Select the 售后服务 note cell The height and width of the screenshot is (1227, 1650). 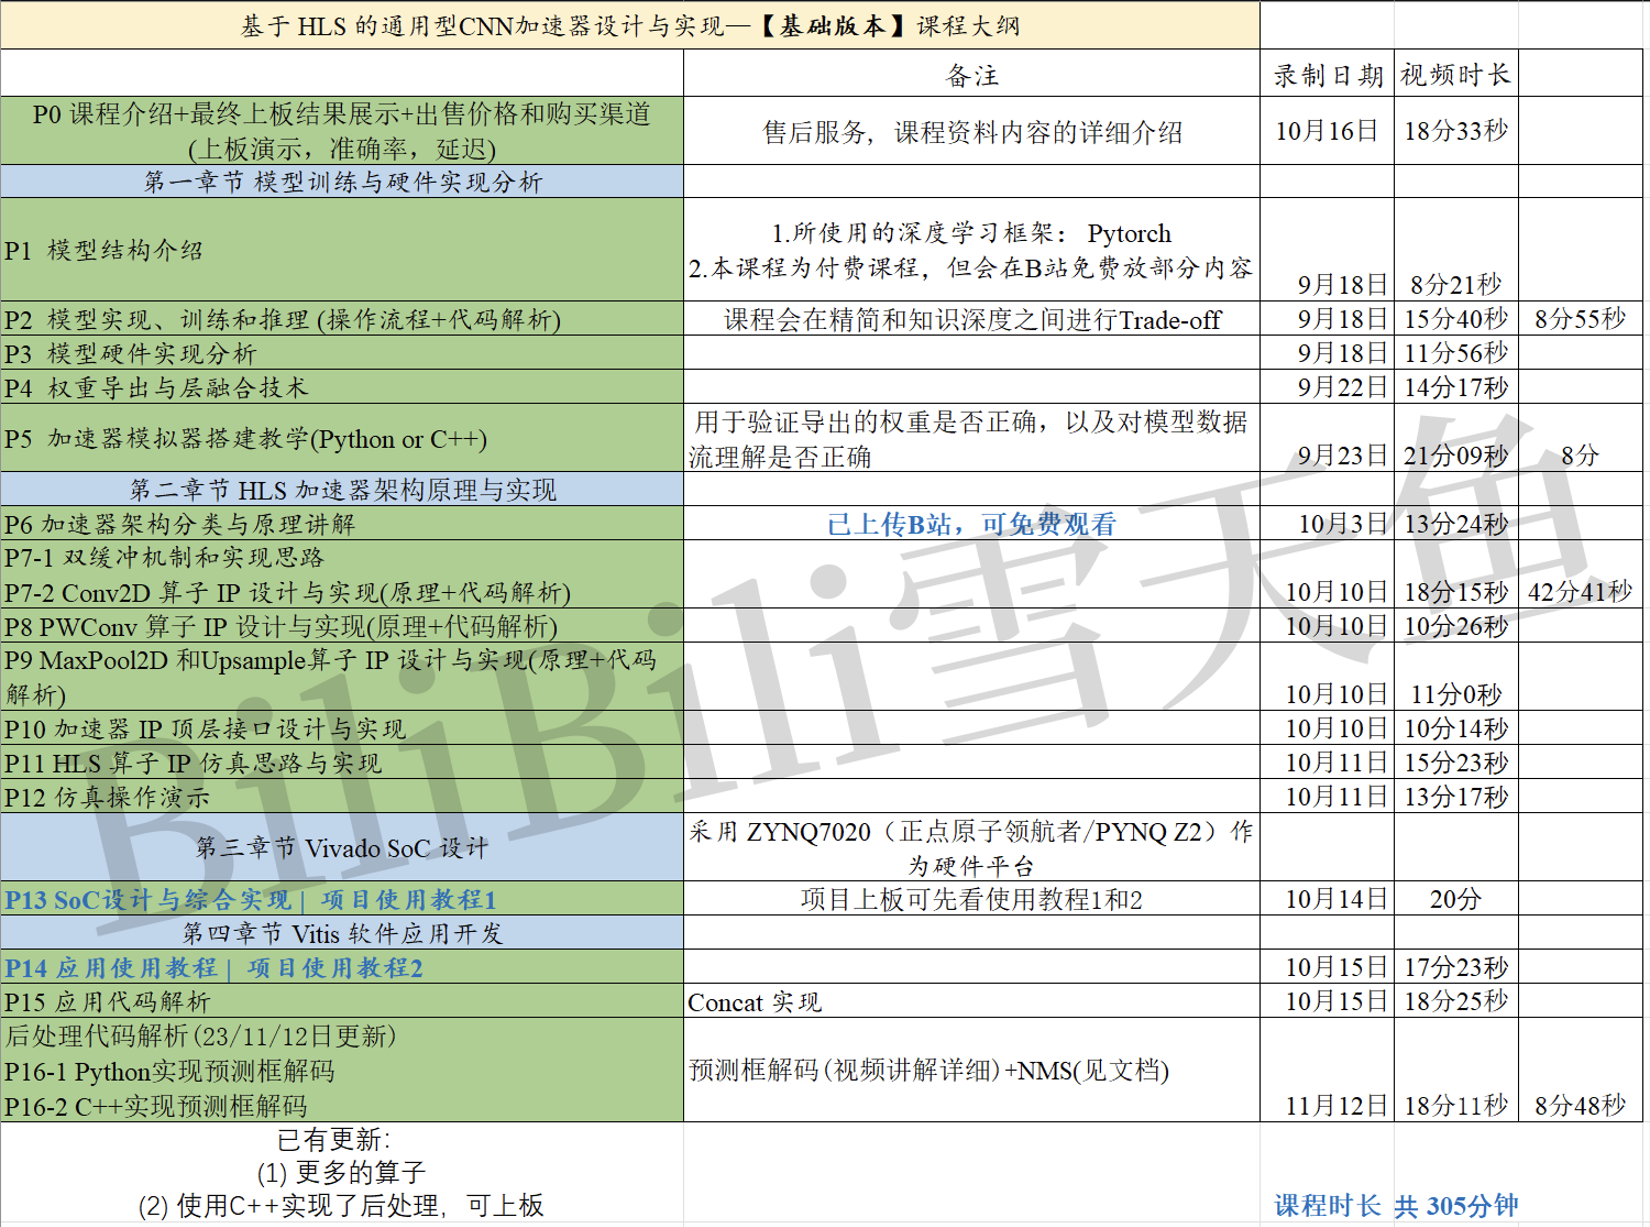tap(972, 131)
